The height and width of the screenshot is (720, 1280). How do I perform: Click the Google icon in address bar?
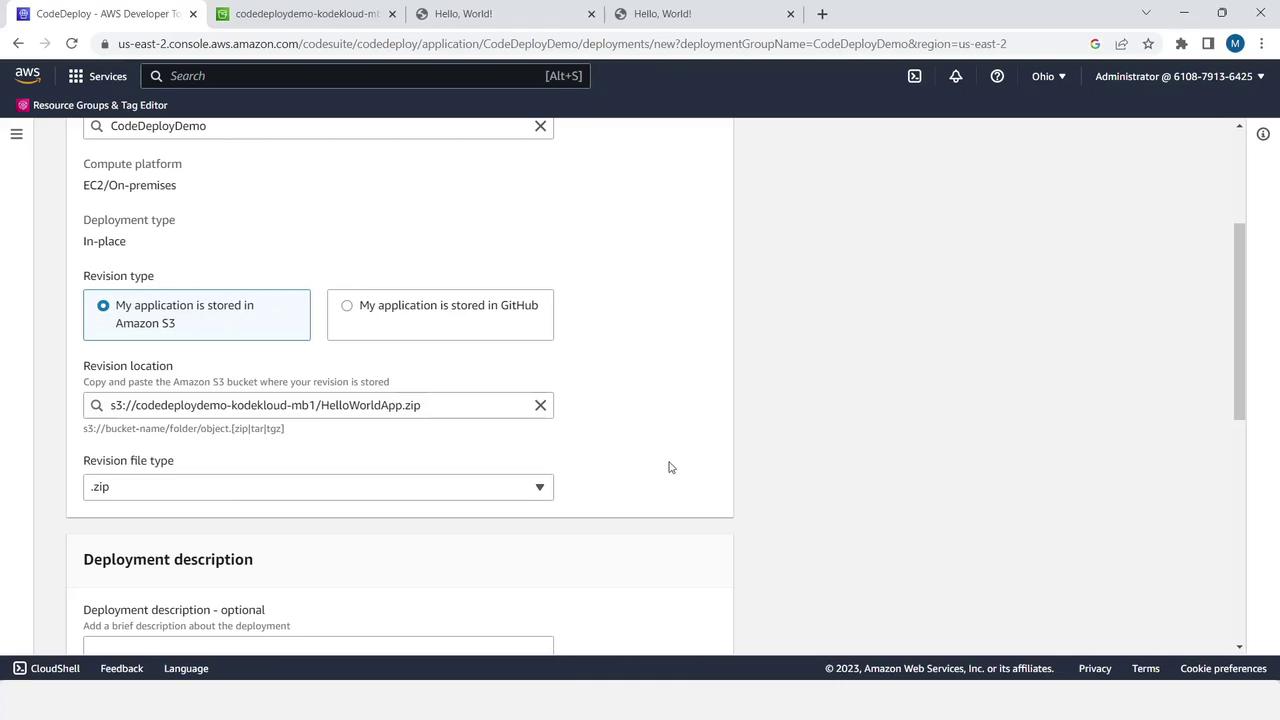1095,44
